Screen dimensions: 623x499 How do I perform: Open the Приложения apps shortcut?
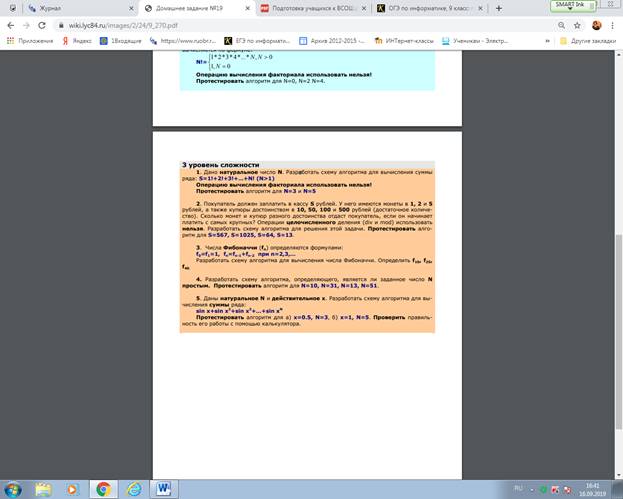point(27,42)
